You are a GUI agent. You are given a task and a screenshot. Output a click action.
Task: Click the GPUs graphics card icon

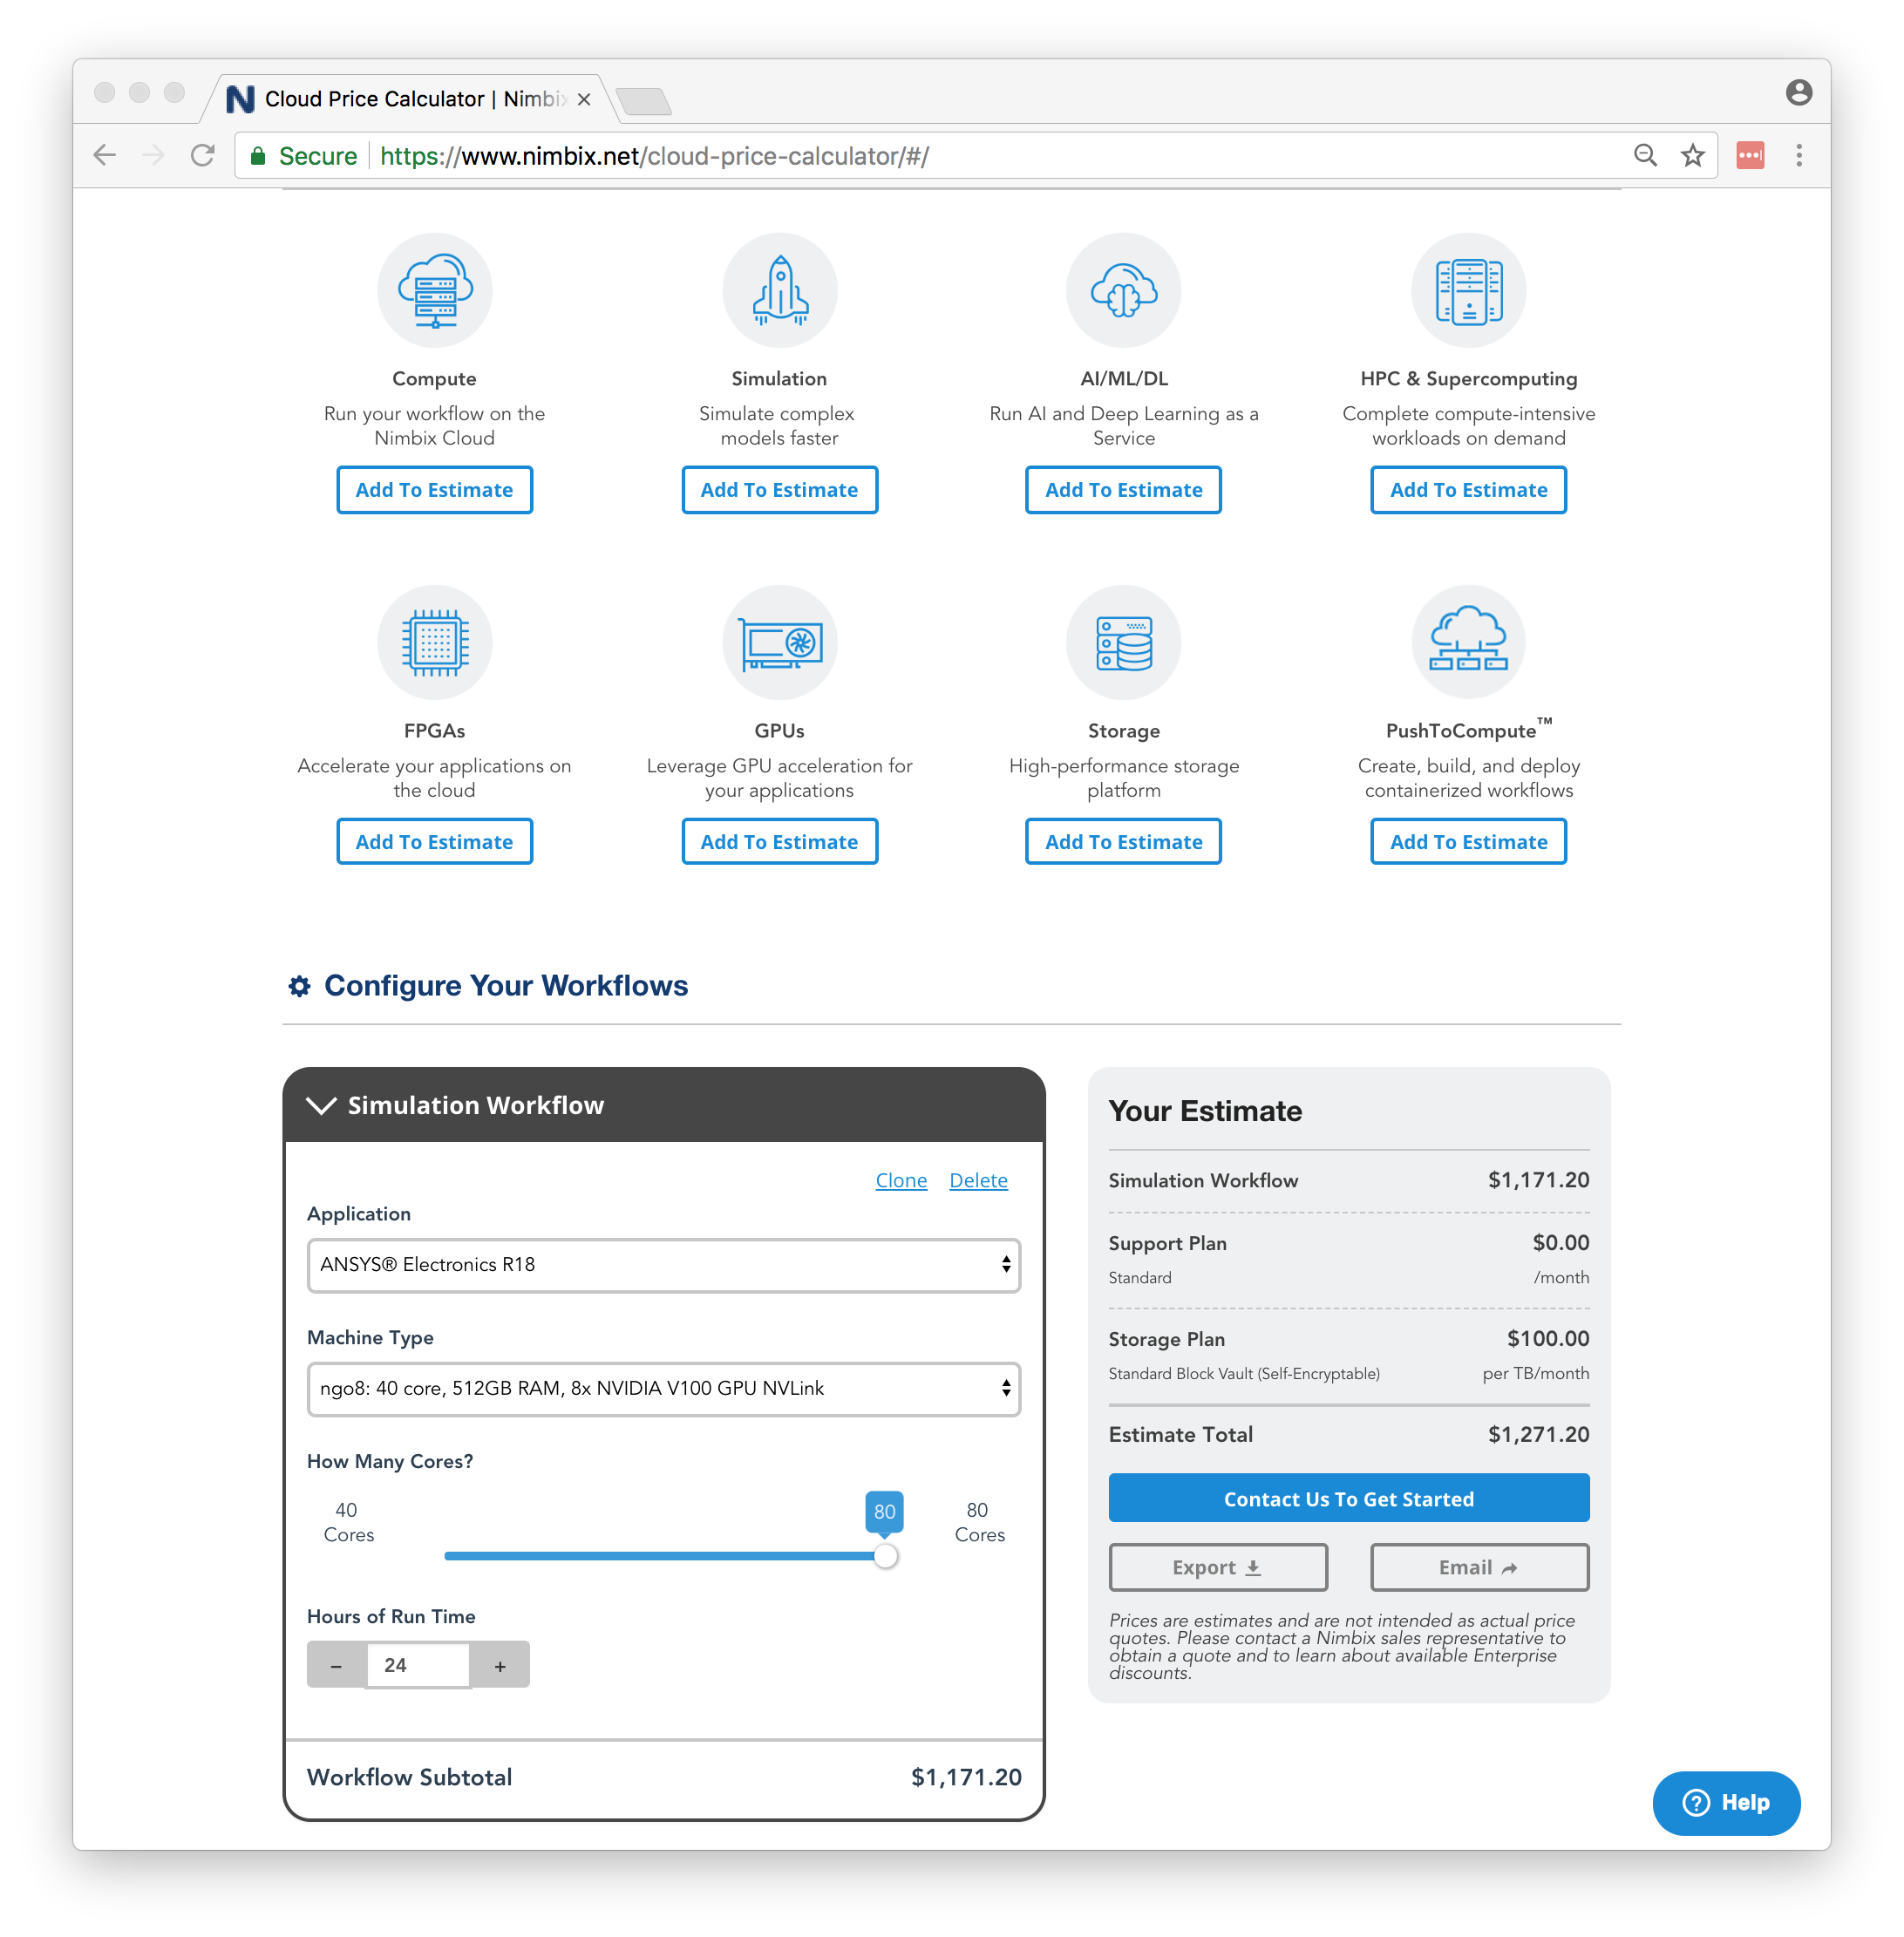pos(779,642)
